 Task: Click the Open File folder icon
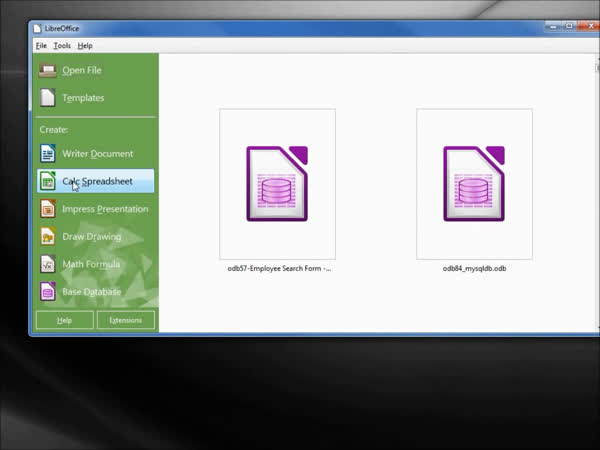[x=47, y=70]
